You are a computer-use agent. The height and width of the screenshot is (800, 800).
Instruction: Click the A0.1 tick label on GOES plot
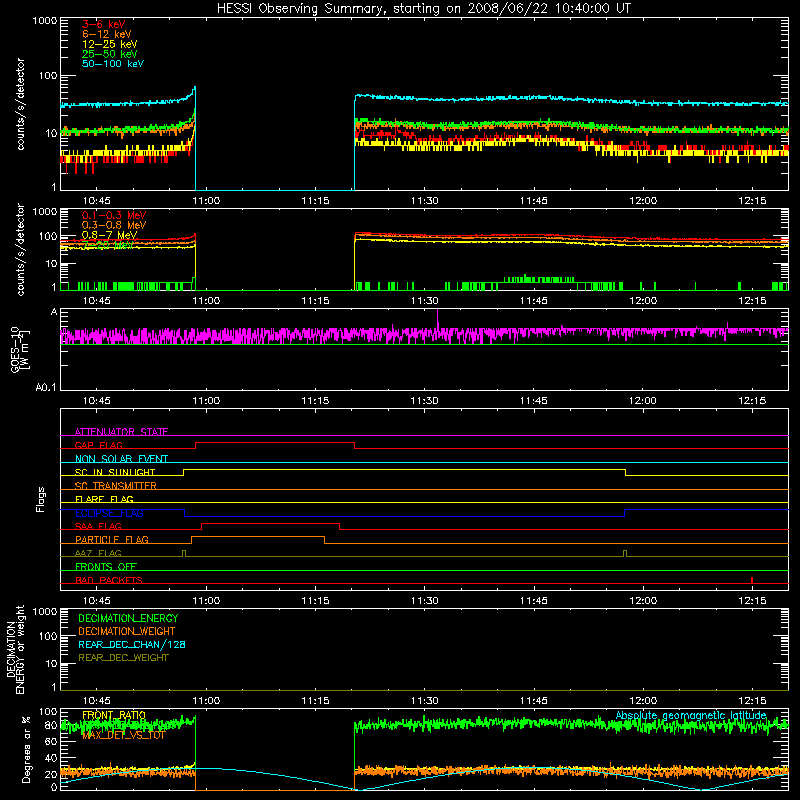[46, 388]
